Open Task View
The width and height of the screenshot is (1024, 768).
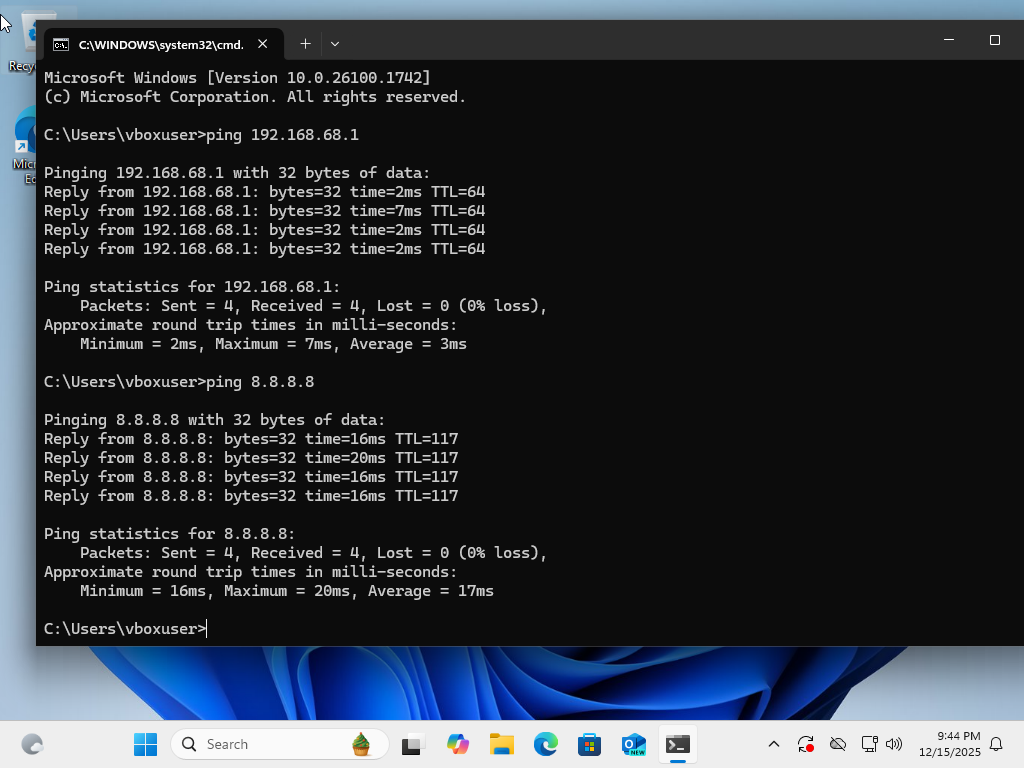pos(413,744)
